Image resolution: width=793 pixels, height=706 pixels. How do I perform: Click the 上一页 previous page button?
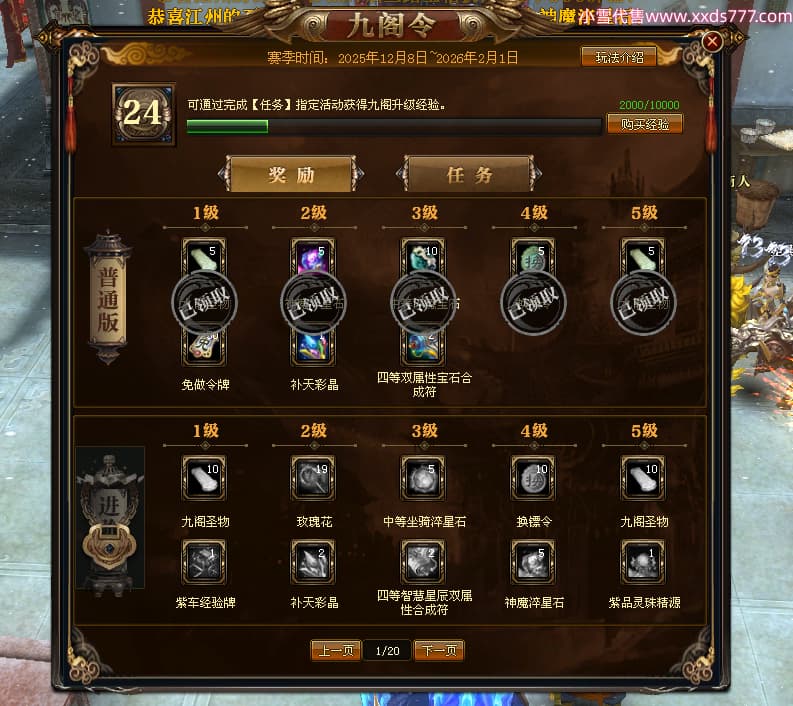pyautogui.click(x=336, y=650)
